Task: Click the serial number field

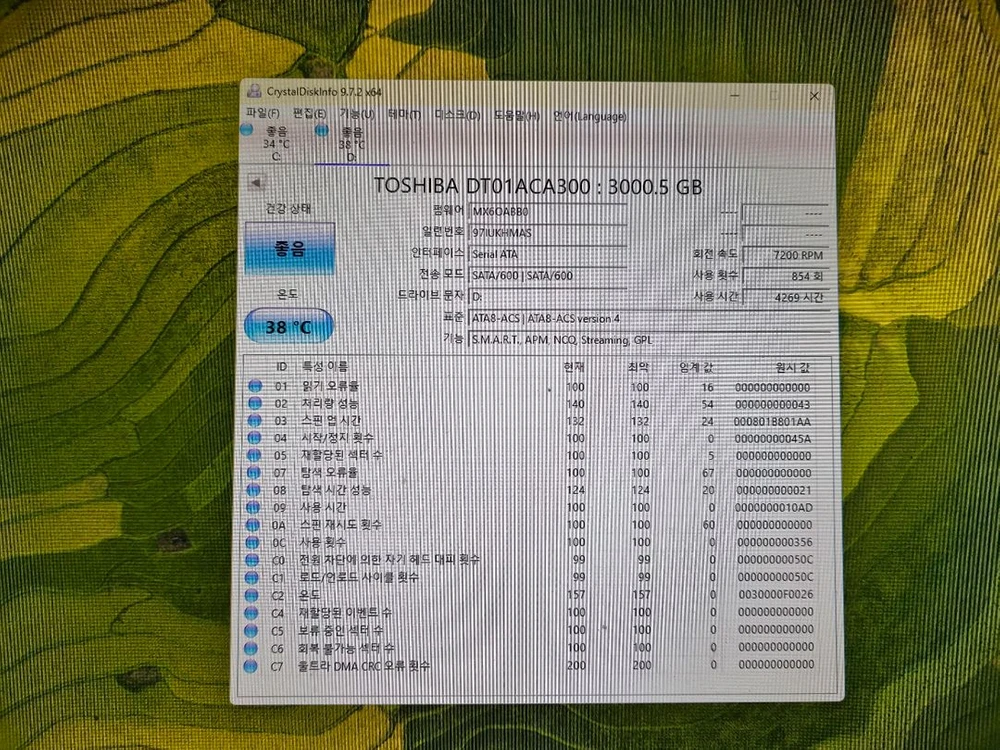Action: [547, 233]
